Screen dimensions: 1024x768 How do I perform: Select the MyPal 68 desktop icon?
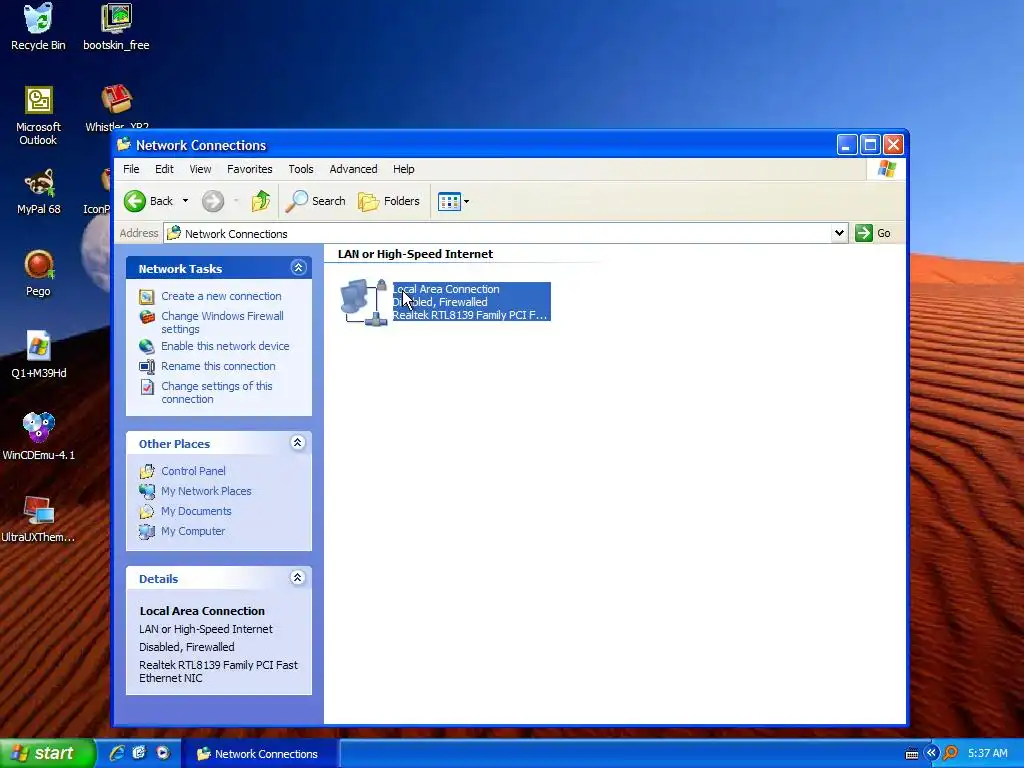[39, 192]
